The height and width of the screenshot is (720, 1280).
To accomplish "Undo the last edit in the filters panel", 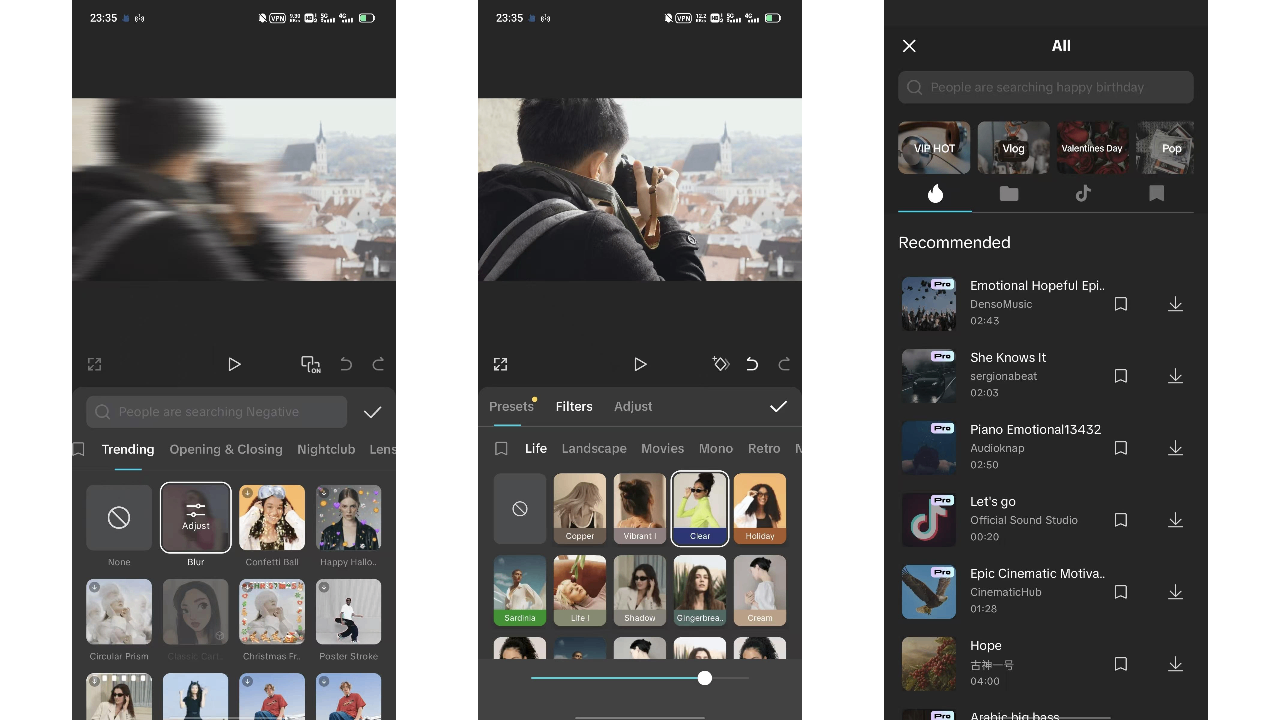I will coord(752,364).
